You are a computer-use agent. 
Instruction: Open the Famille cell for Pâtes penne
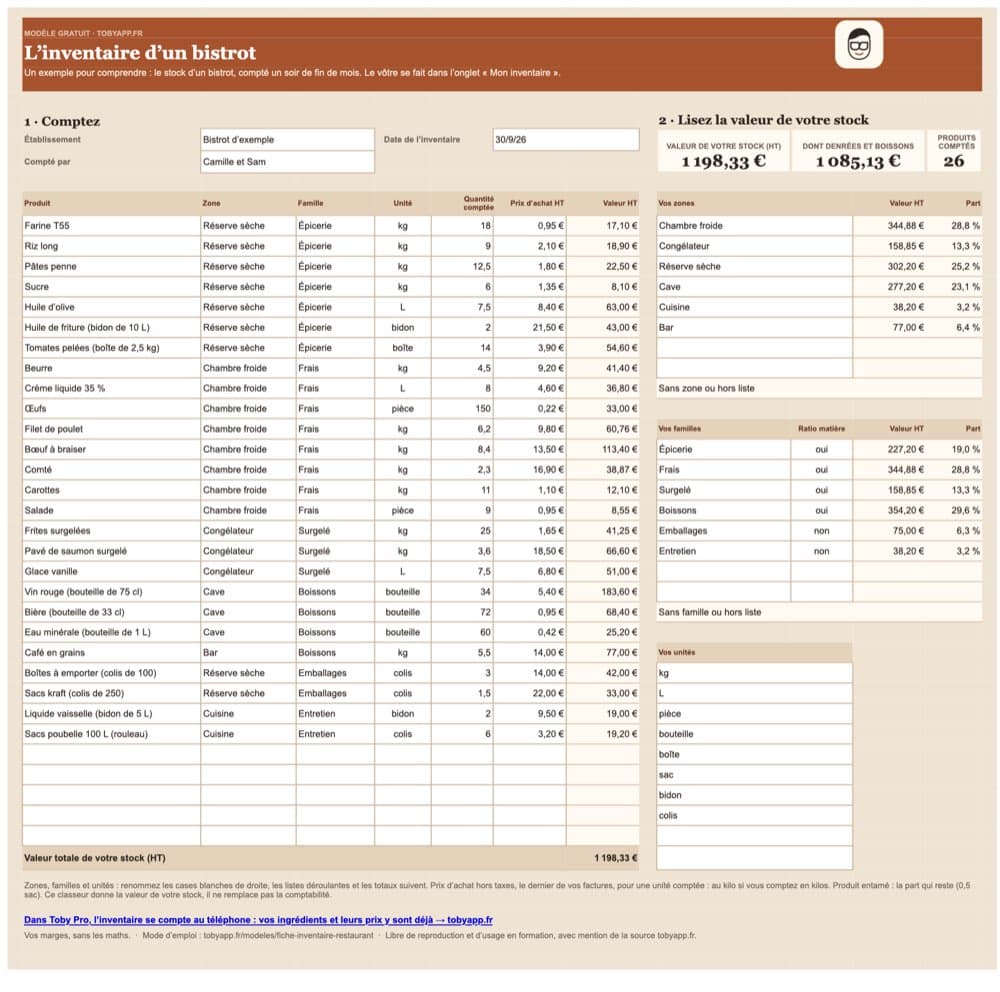pyautogui.click(x=335, y=267)
